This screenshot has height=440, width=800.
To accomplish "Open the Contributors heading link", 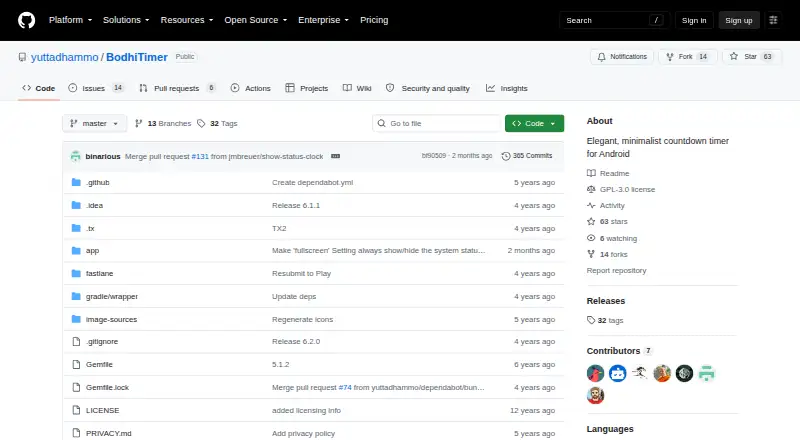I will click(x=619, y=351).
